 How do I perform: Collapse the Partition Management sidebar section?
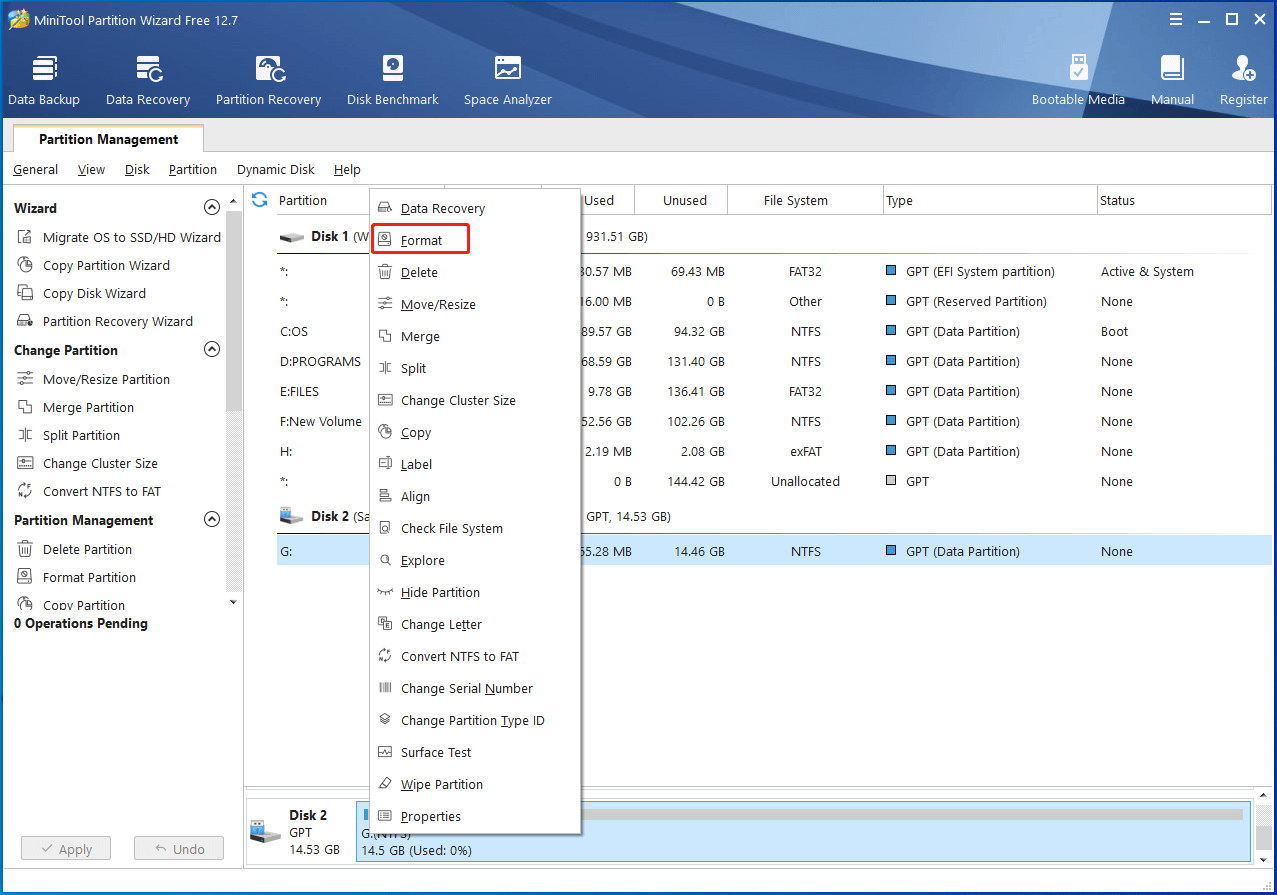[211, 520]
